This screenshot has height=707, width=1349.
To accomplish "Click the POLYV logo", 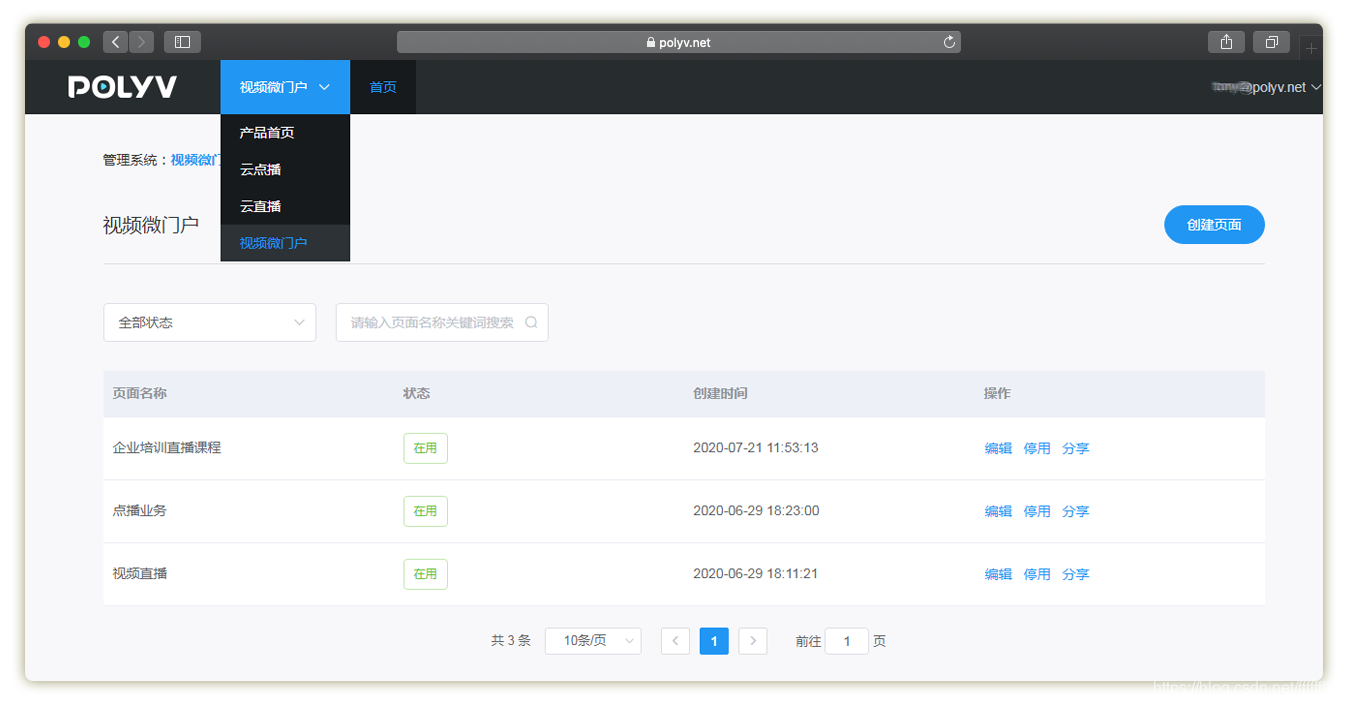I will (122, 87).
